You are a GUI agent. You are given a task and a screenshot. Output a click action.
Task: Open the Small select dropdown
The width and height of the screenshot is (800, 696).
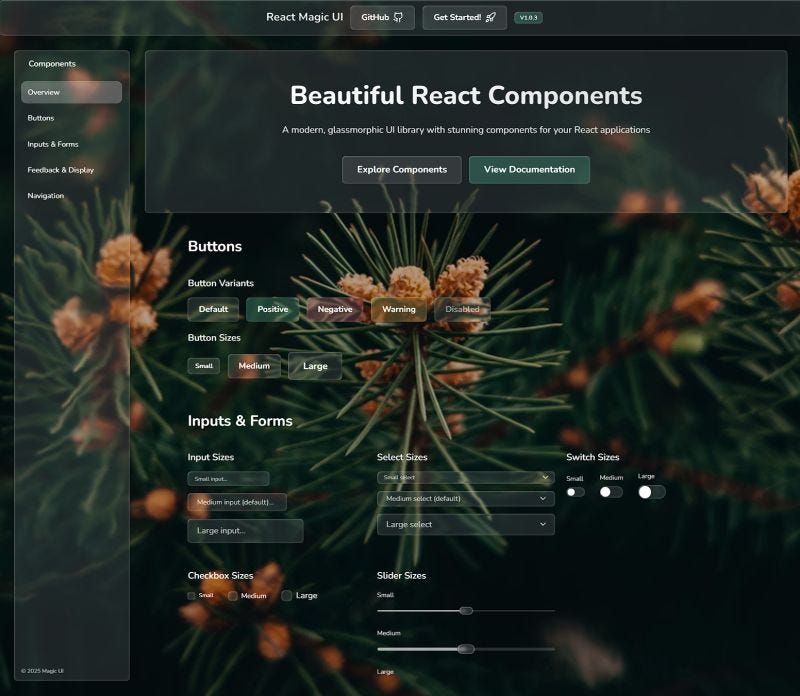466,478
